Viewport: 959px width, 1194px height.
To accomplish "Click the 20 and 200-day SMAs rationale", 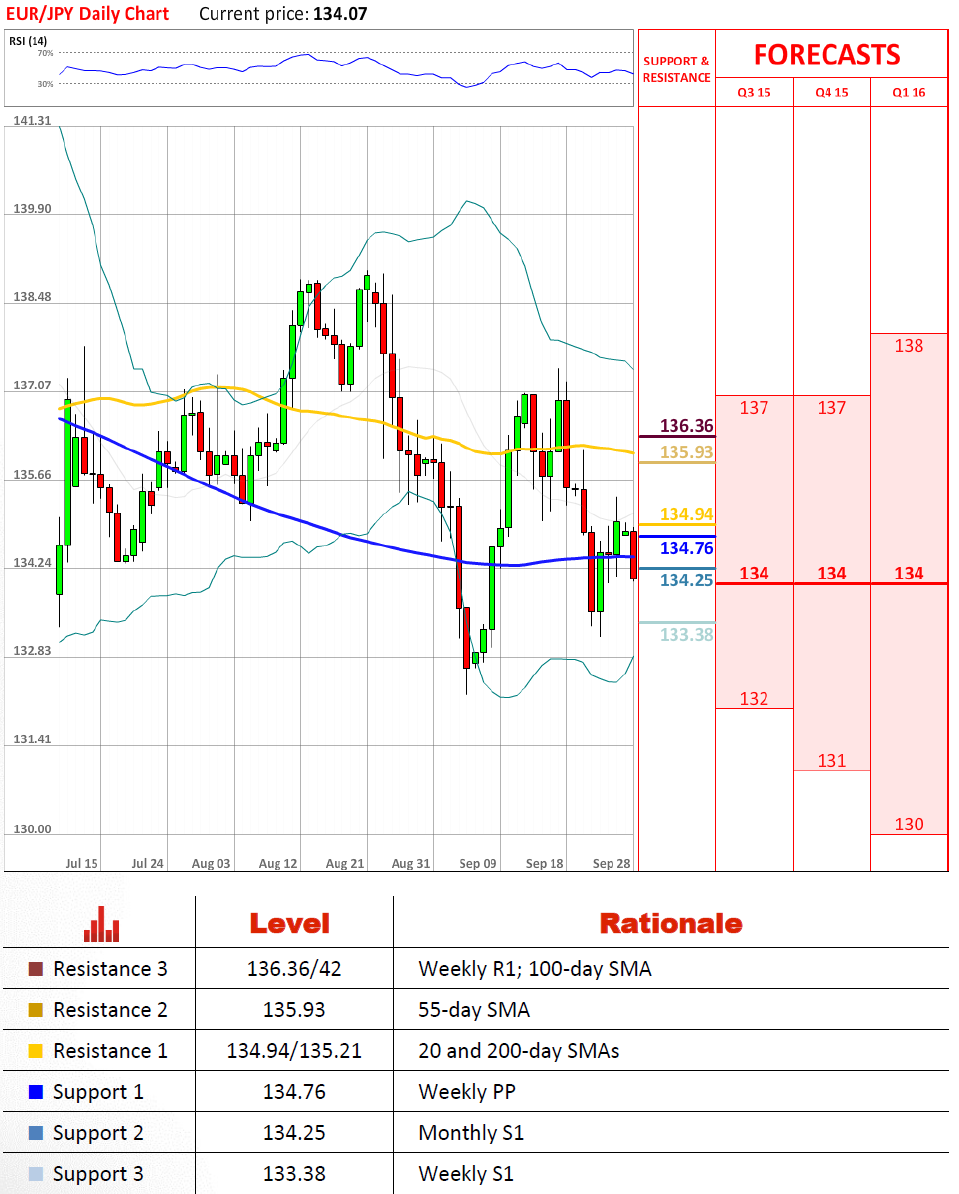I will coord(519,1051).
